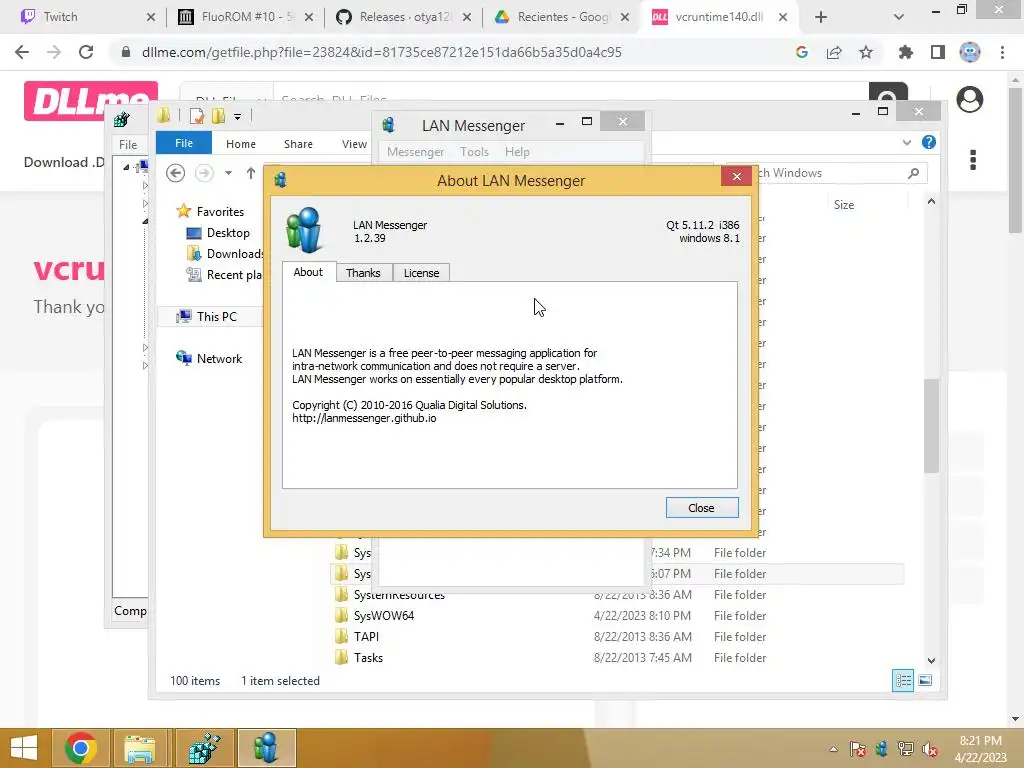Open Chrome profile avatar
The image size is (1024, 768).
pyautogui.click(x=970, y=52)
